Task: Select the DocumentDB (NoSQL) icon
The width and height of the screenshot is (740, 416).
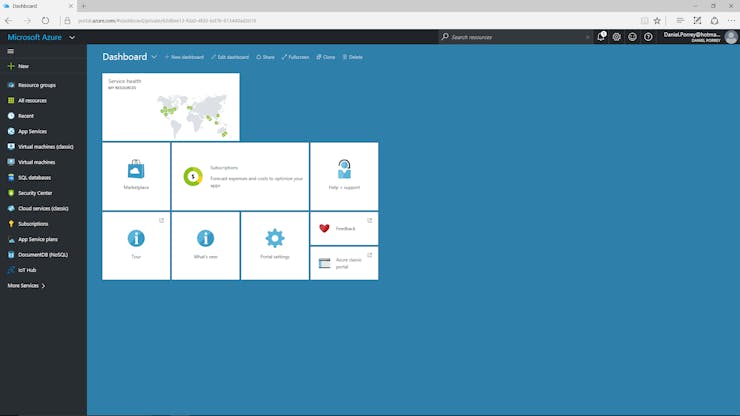Action: (11, 255)
